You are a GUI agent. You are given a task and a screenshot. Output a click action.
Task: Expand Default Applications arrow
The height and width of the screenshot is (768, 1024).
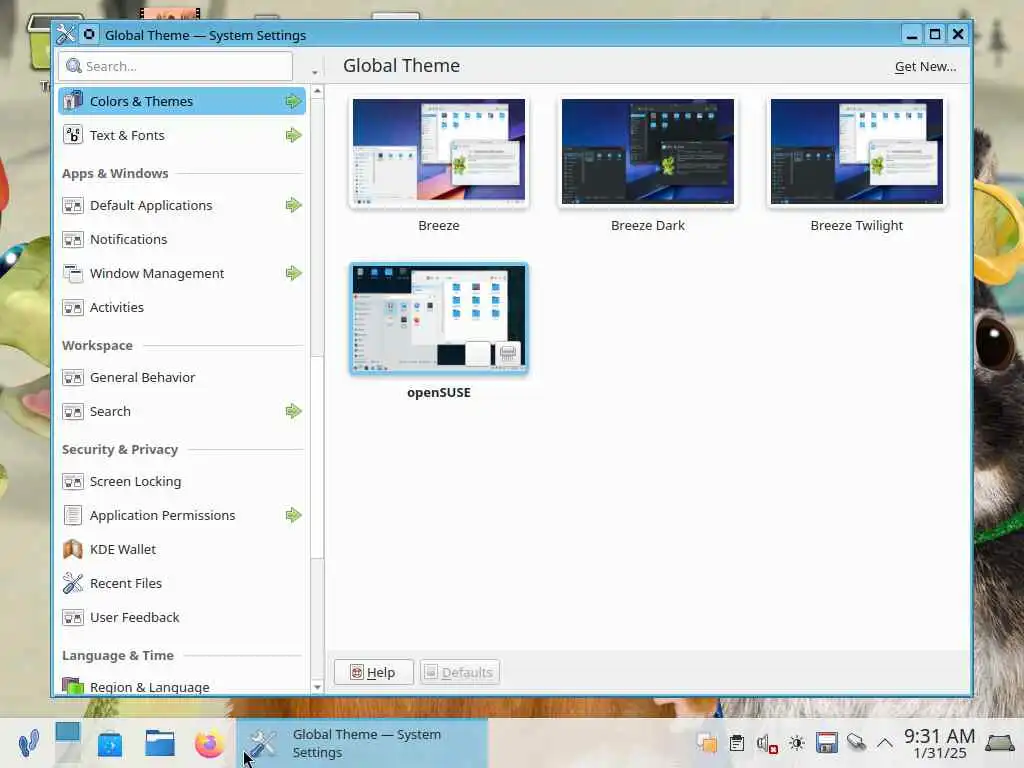pos(293,205)
